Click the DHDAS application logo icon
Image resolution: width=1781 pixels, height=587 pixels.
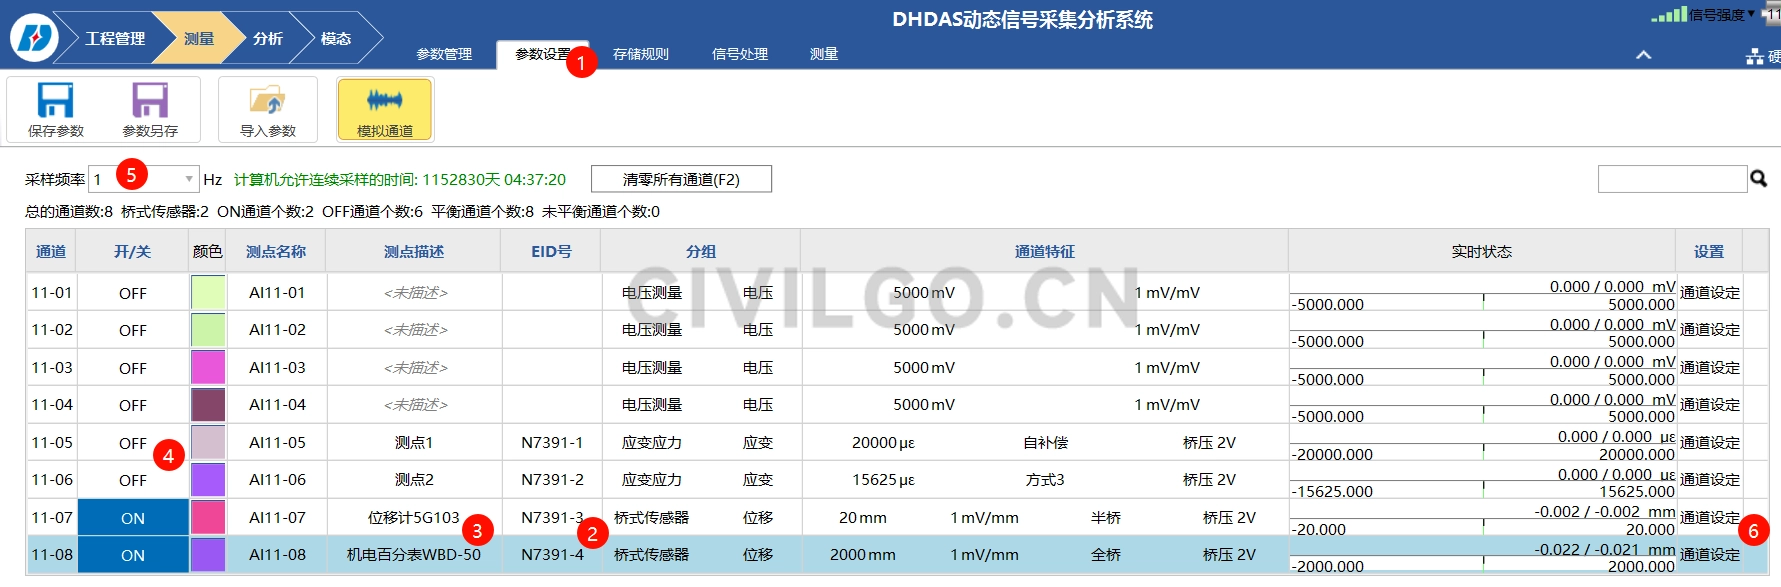pos(34,38)
